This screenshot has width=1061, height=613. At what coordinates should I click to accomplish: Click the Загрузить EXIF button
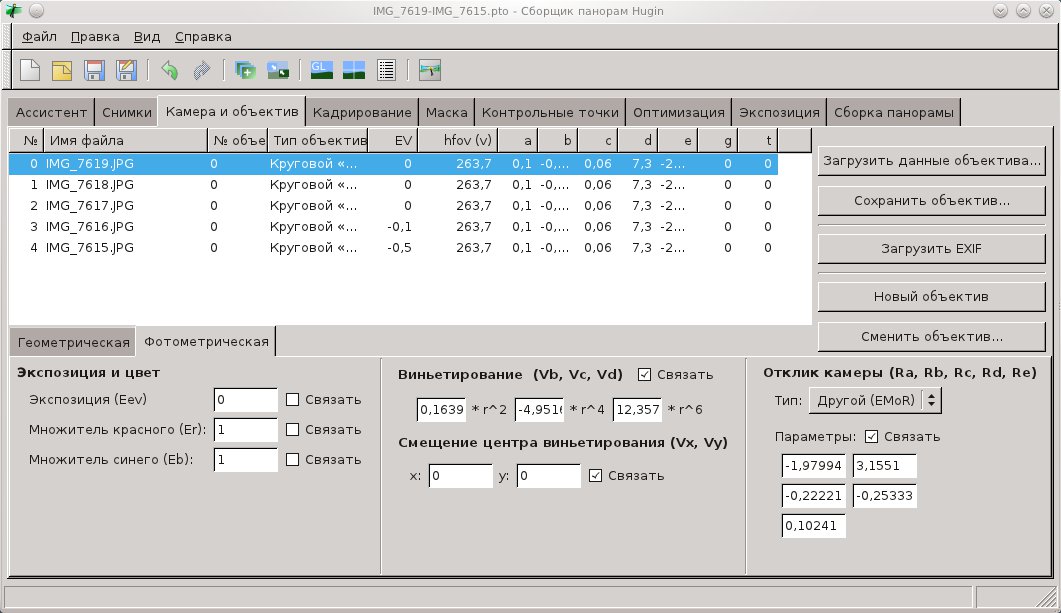pyautogui.click(x=930, y=247)
